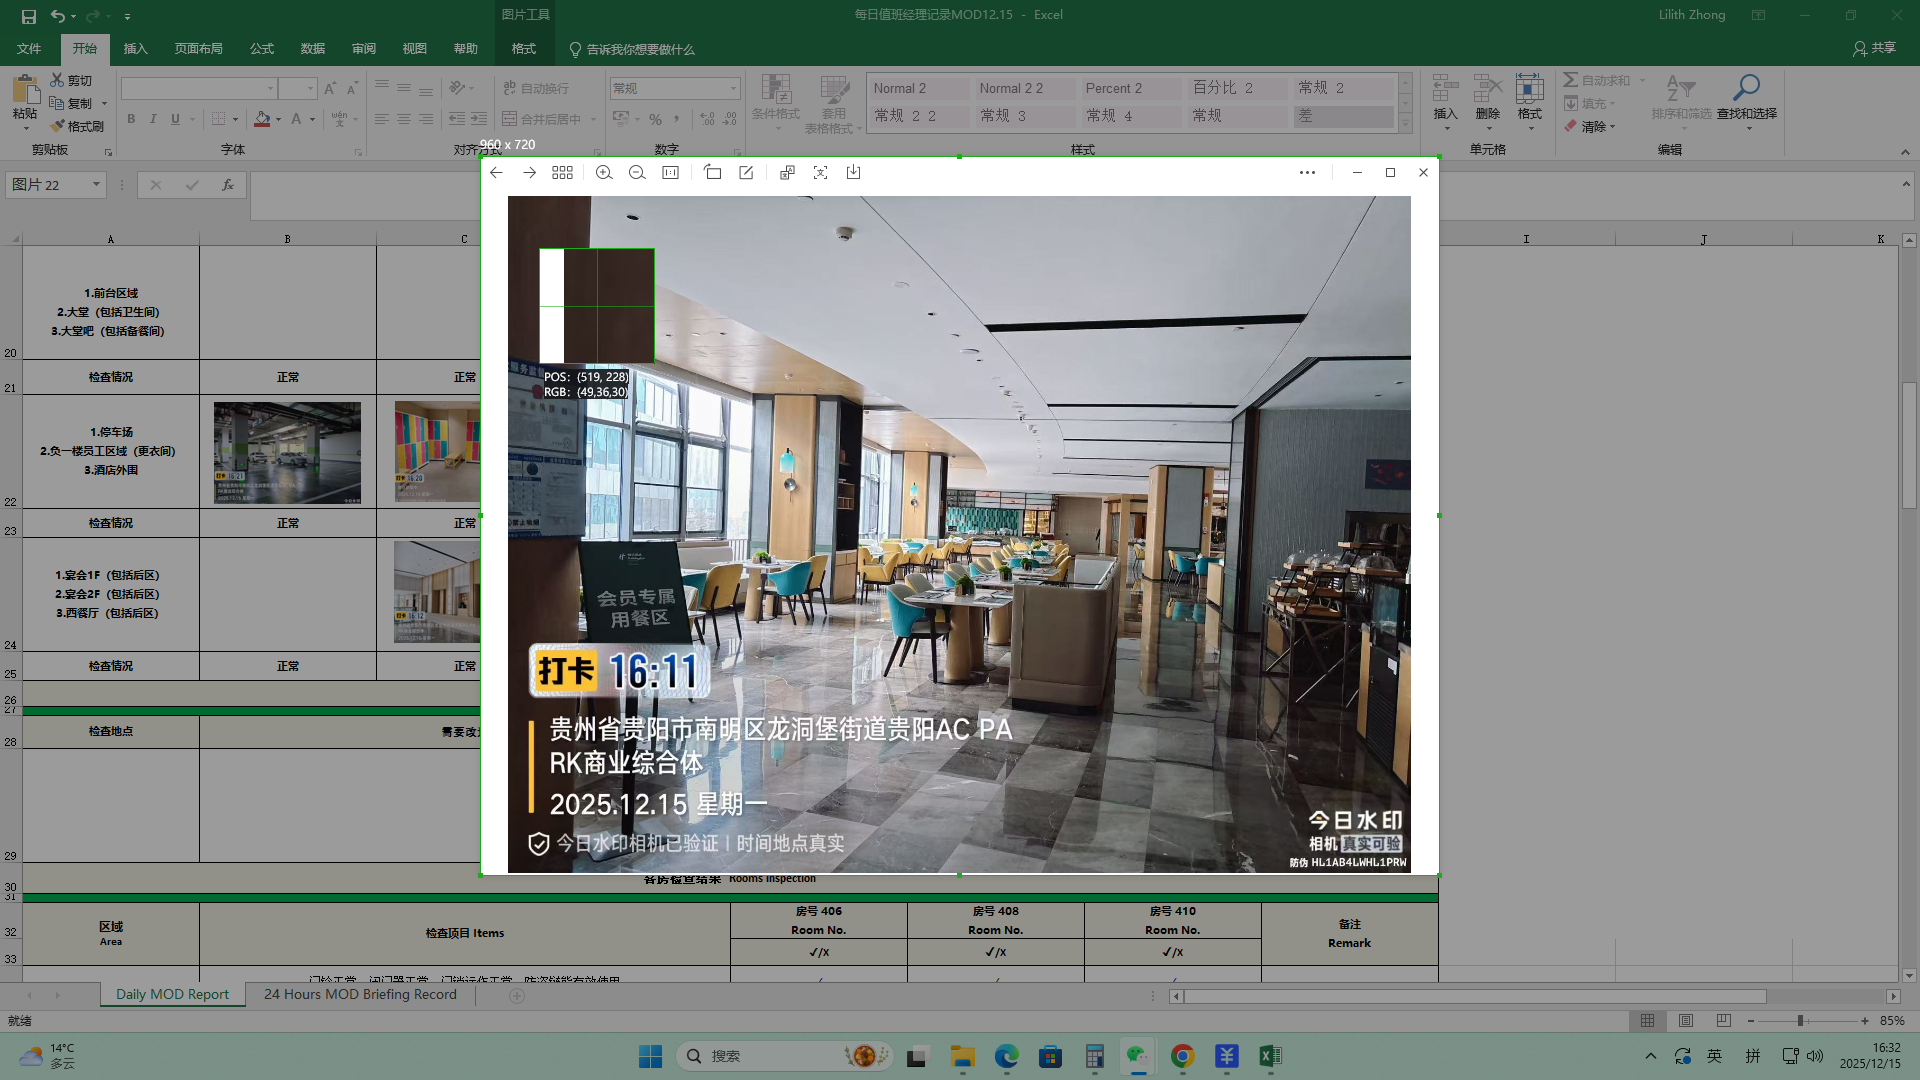The width and height of the screenshot is (1920, 1080).
Task: Open viewer more options ellipsis menu
Action: coord(1307,173)
